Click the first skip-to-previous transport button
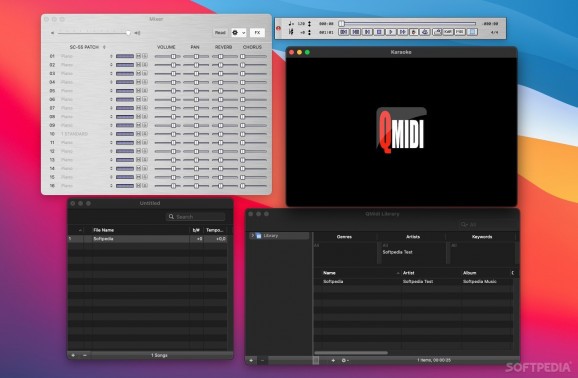This screenshot has height=378, width=578. coord(344,32)
